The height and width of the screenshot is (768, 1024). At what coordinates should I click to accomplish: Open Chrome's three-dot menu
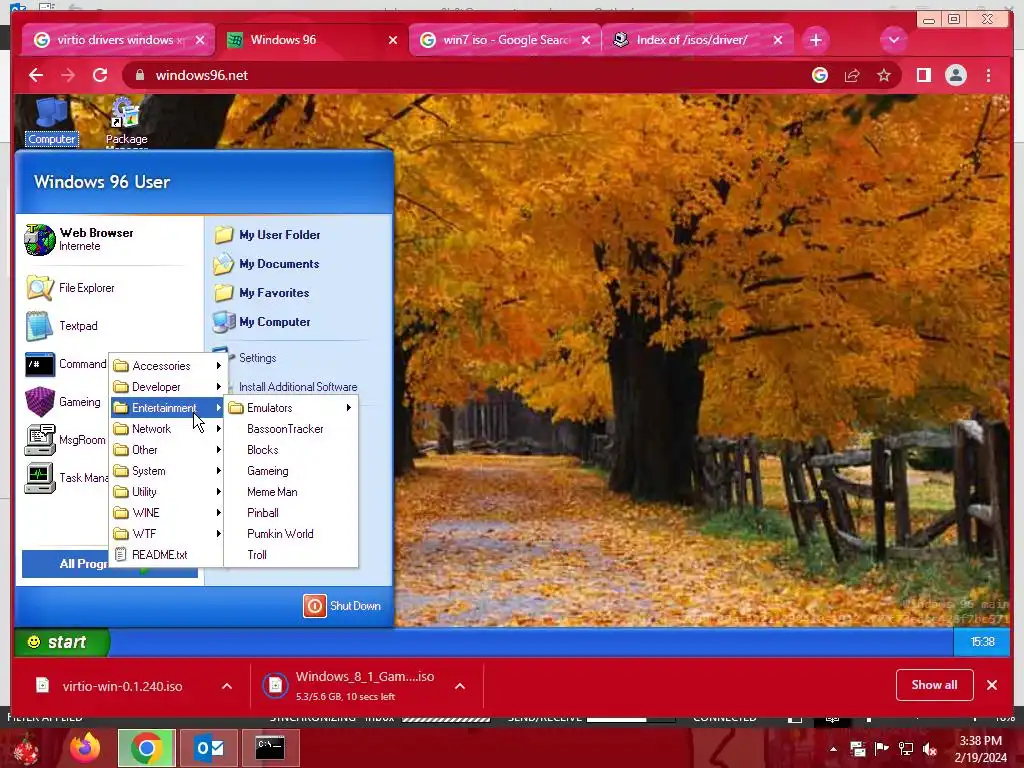tap(988, 75)
